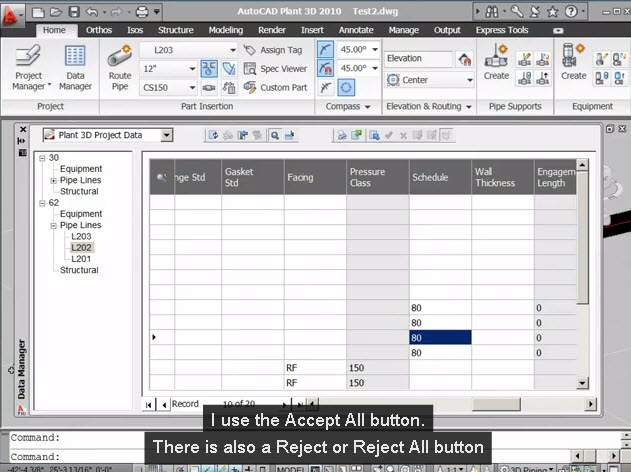Collapse the 30 tree node
Screen dimensions: 631x472
coord(42,158)
